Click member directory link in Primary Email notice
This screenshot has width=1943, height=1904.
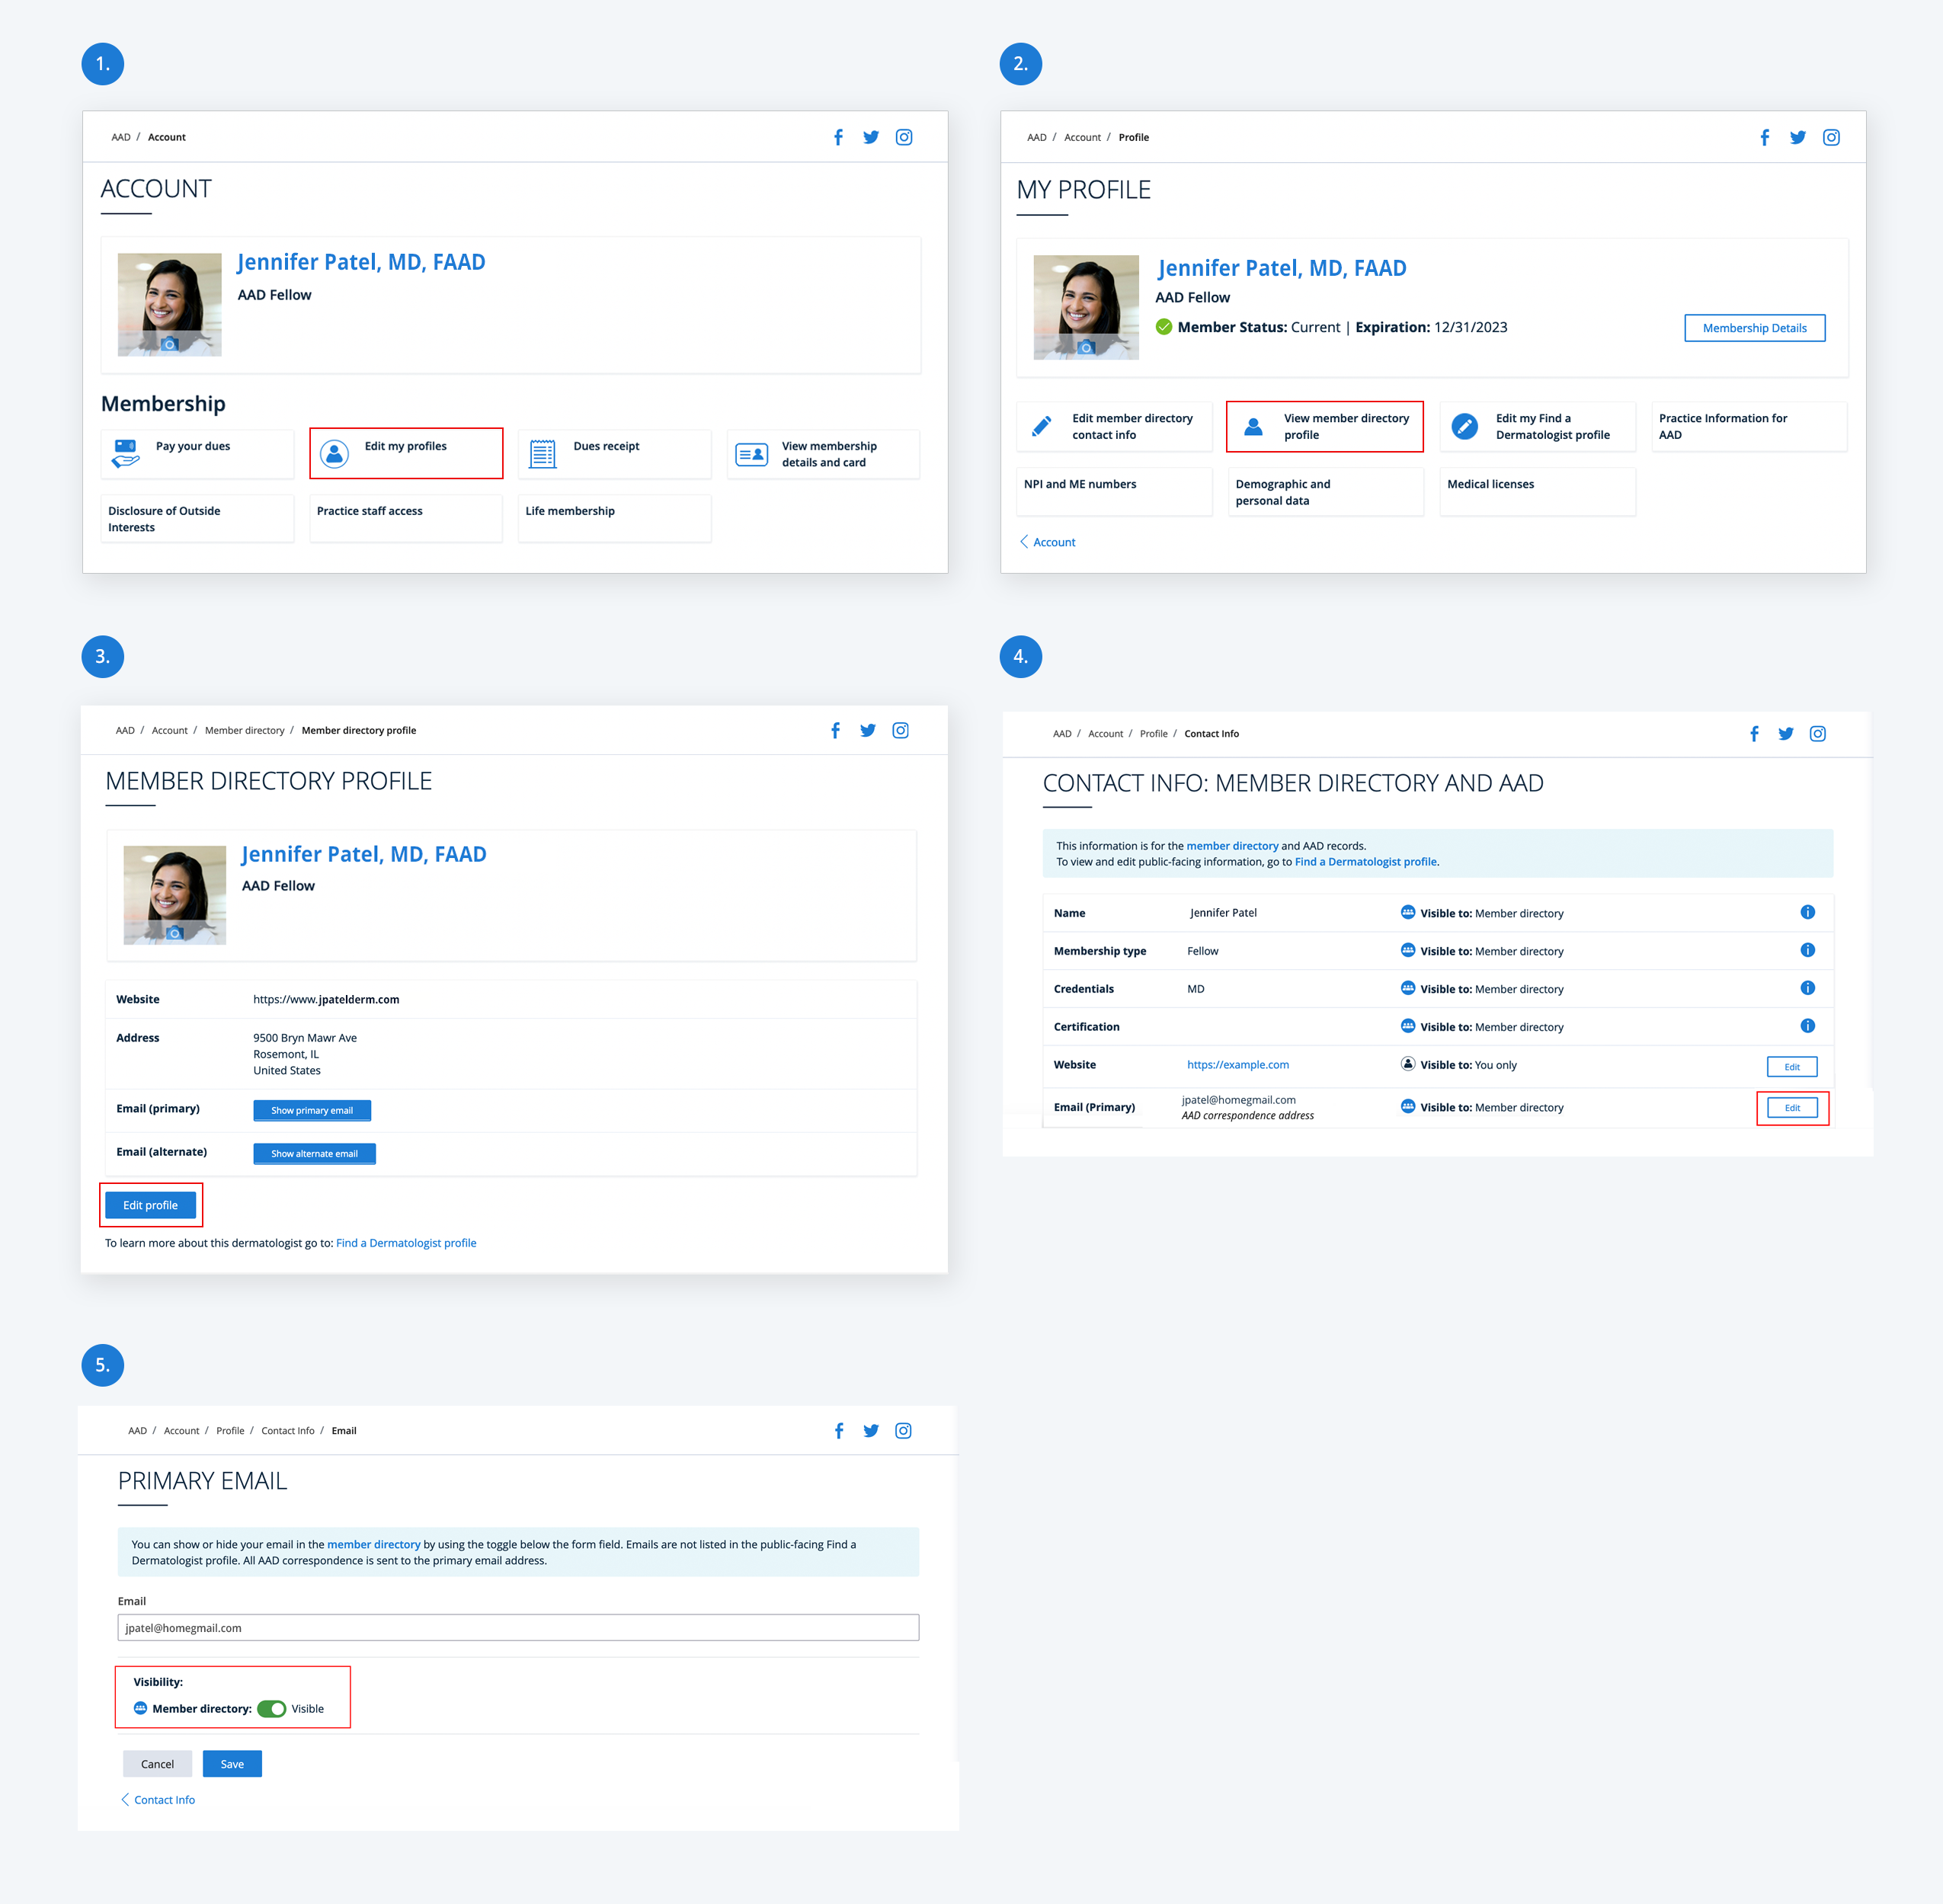point(374,1544)
